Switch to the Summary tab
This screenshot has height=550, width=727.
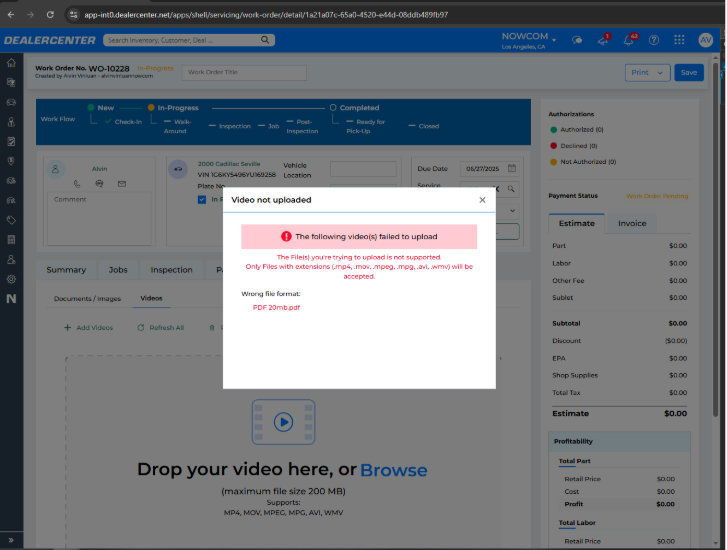tap(66, 270)
